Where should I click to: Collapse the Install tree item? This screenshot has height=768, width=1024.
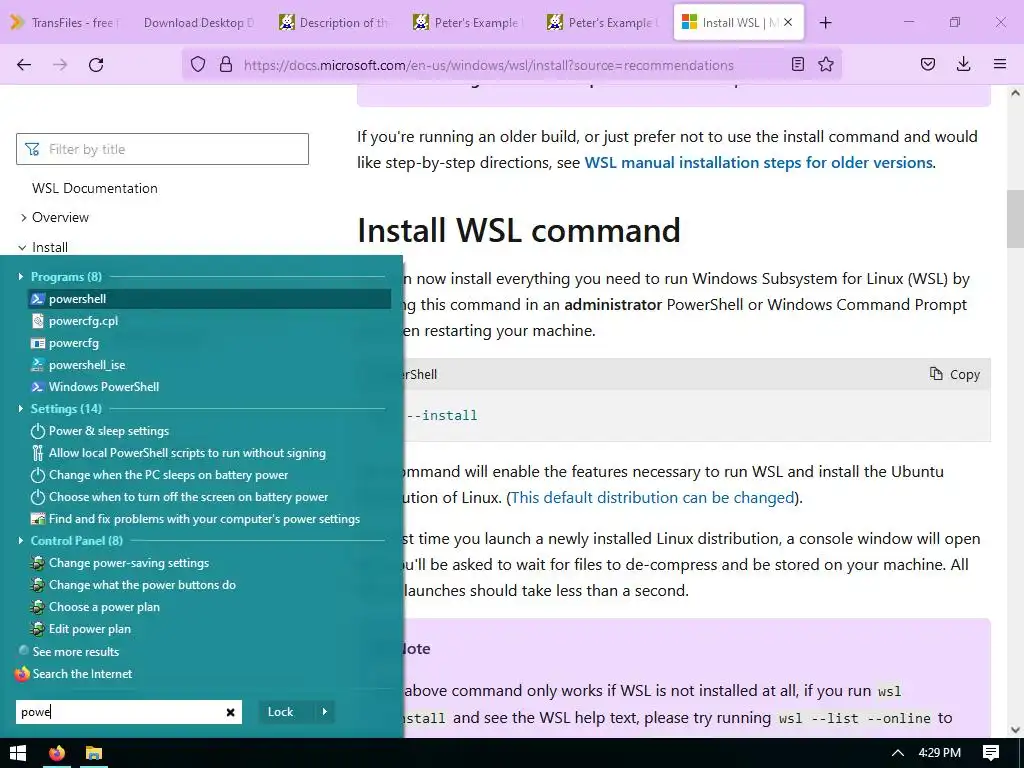[22, 248]
